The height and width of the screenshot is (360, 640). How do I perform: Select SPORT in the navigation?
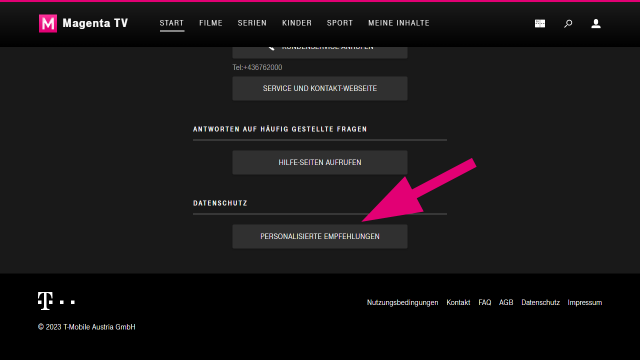coord(340,23)
